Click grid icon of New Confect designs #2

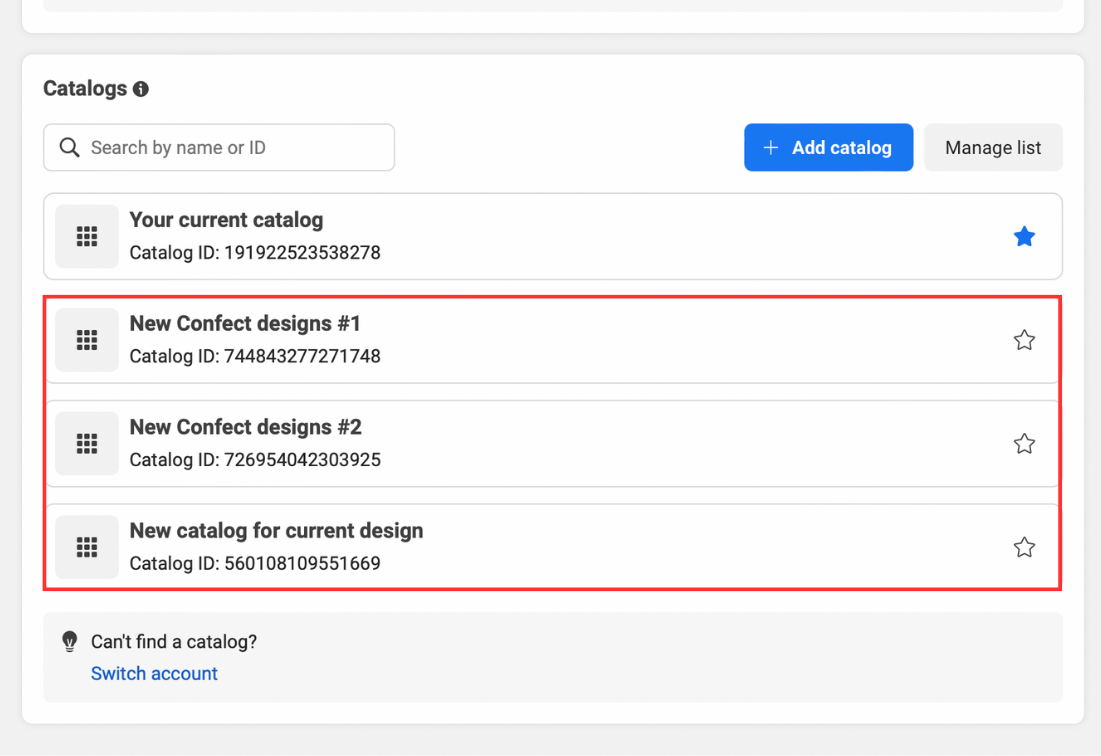click(87, 444)
